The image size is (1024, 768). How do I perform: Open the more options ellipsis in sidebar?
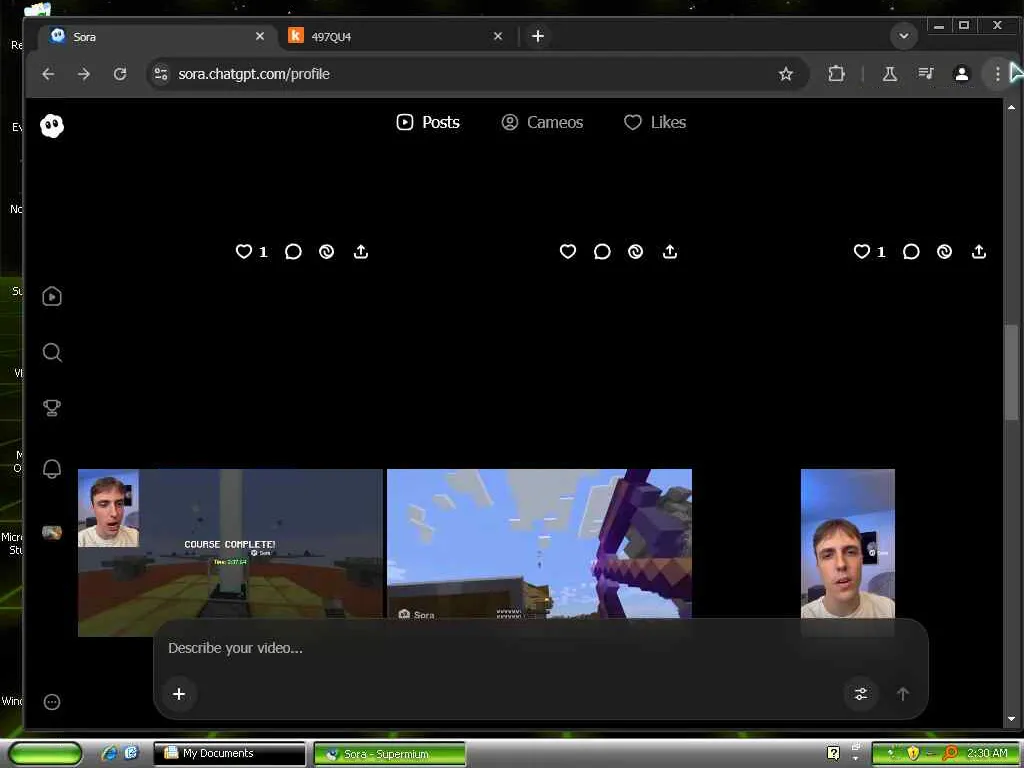[x=52, y=702]
